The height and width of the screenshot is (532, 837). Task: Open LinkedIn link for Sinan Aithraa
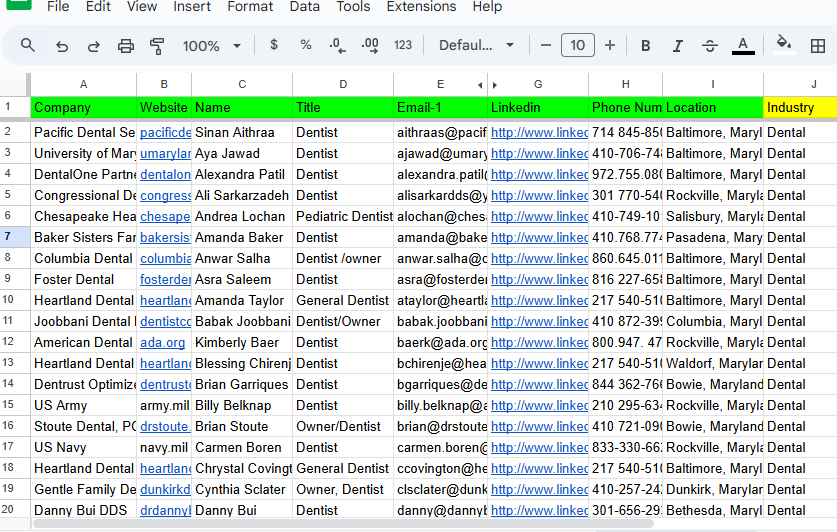pos(539,132)
